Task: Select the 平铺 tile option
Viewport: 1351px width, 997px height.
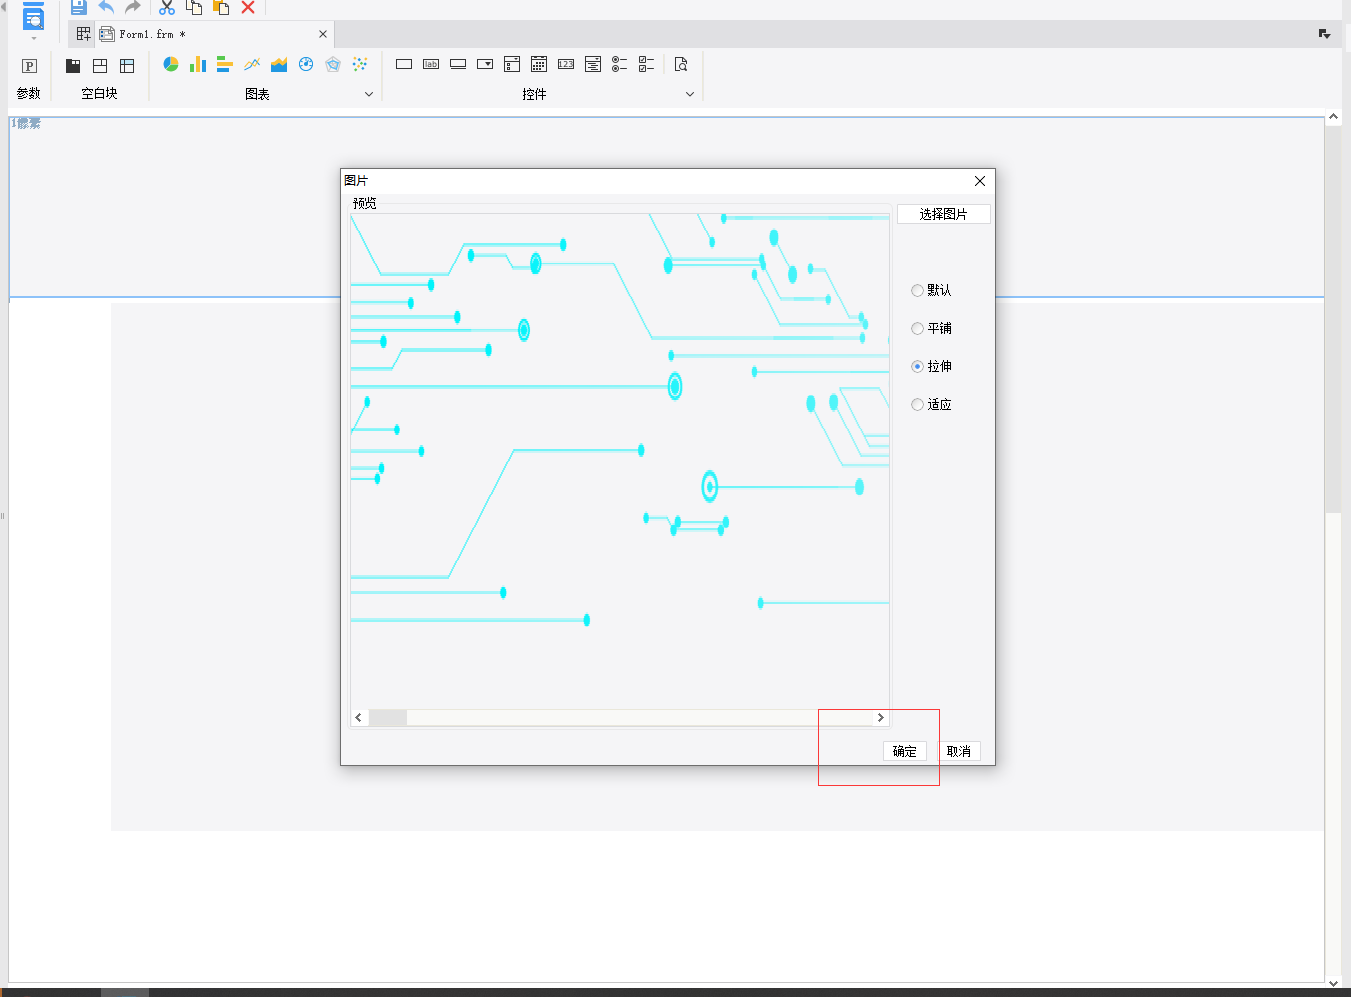Action: click(931, 328)
